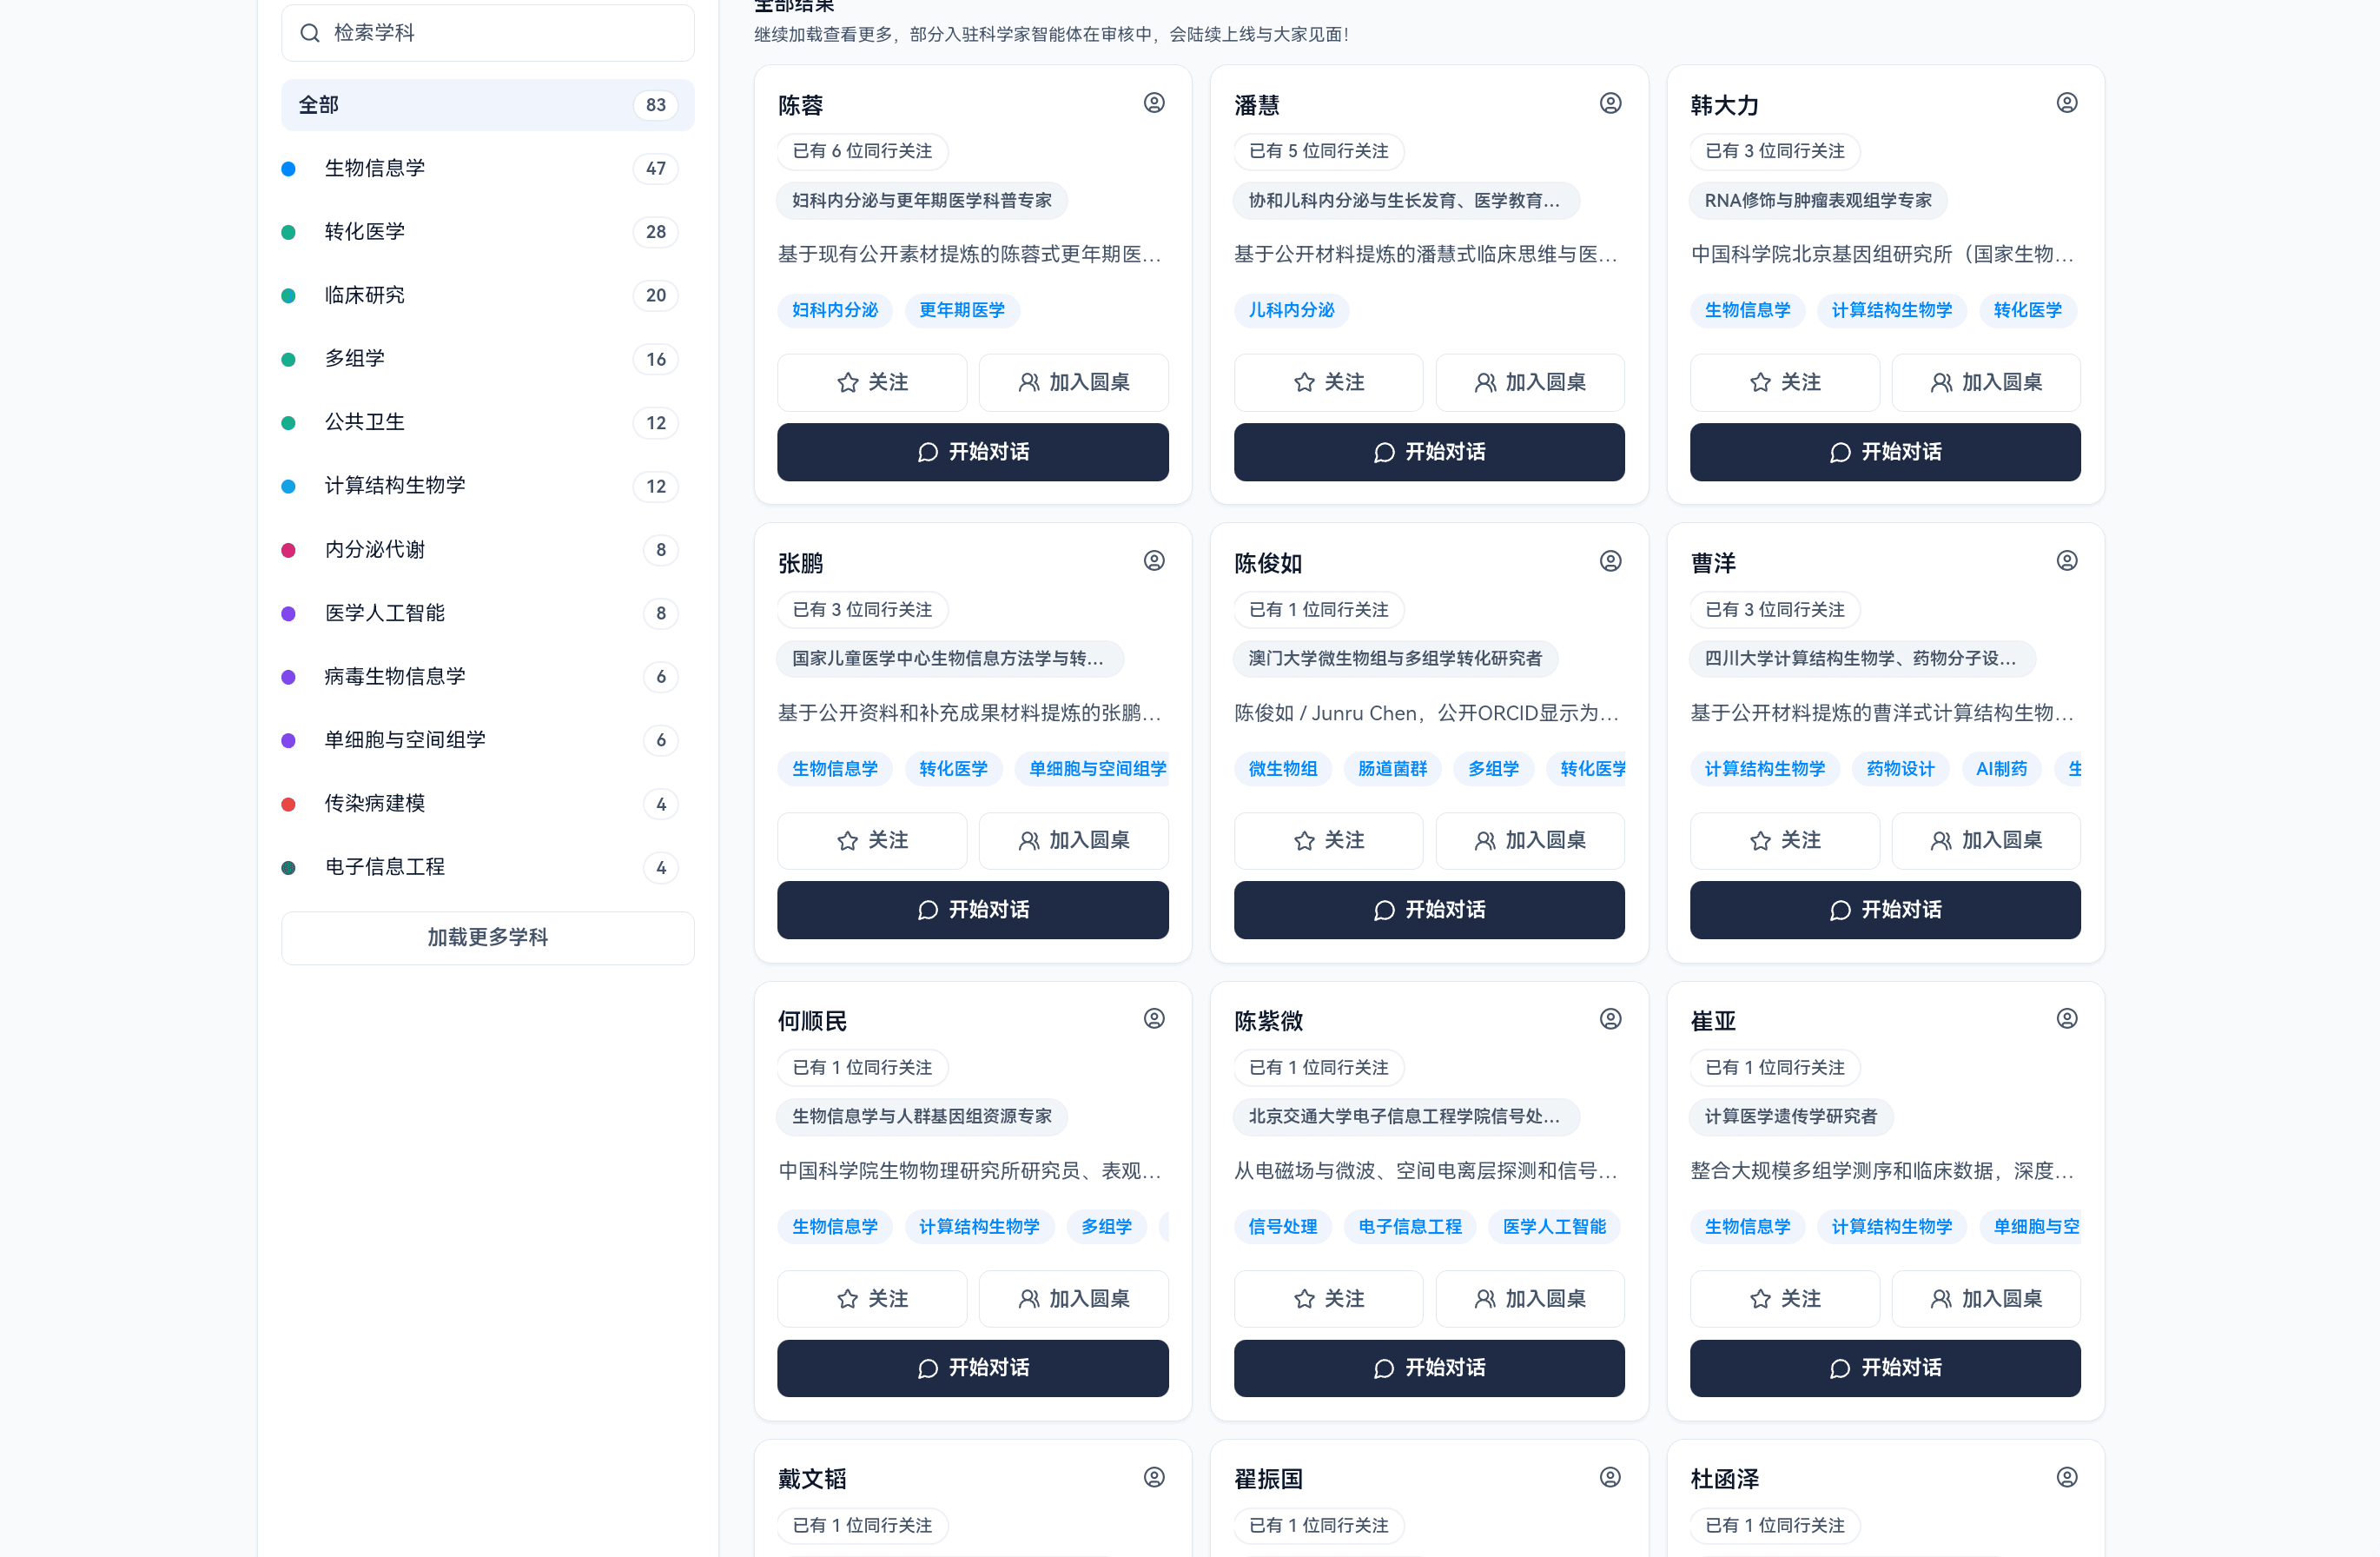
Task: Follow 潘慧 with the star 关注 button
Action: click(x=1328, y=382)
